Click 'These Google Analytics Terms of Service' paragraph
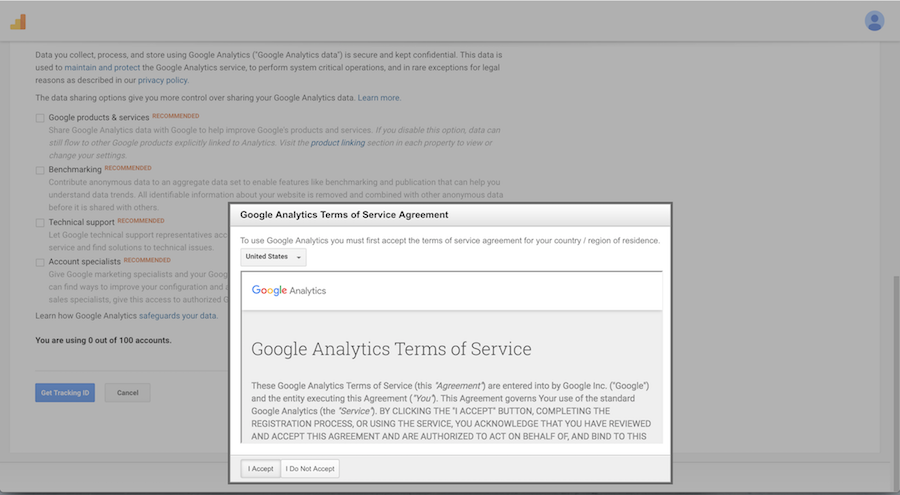Screen dimensions: 900x495 451,411
